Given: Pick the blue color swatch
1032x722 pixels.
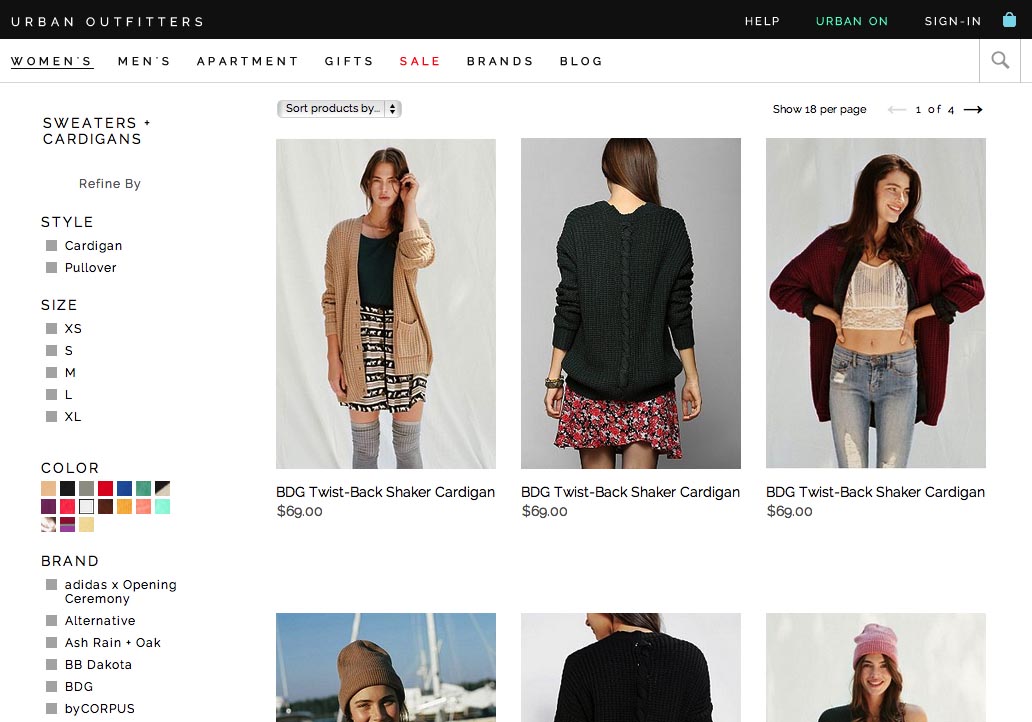Looking at the screenshot, I should pos(124,489).
